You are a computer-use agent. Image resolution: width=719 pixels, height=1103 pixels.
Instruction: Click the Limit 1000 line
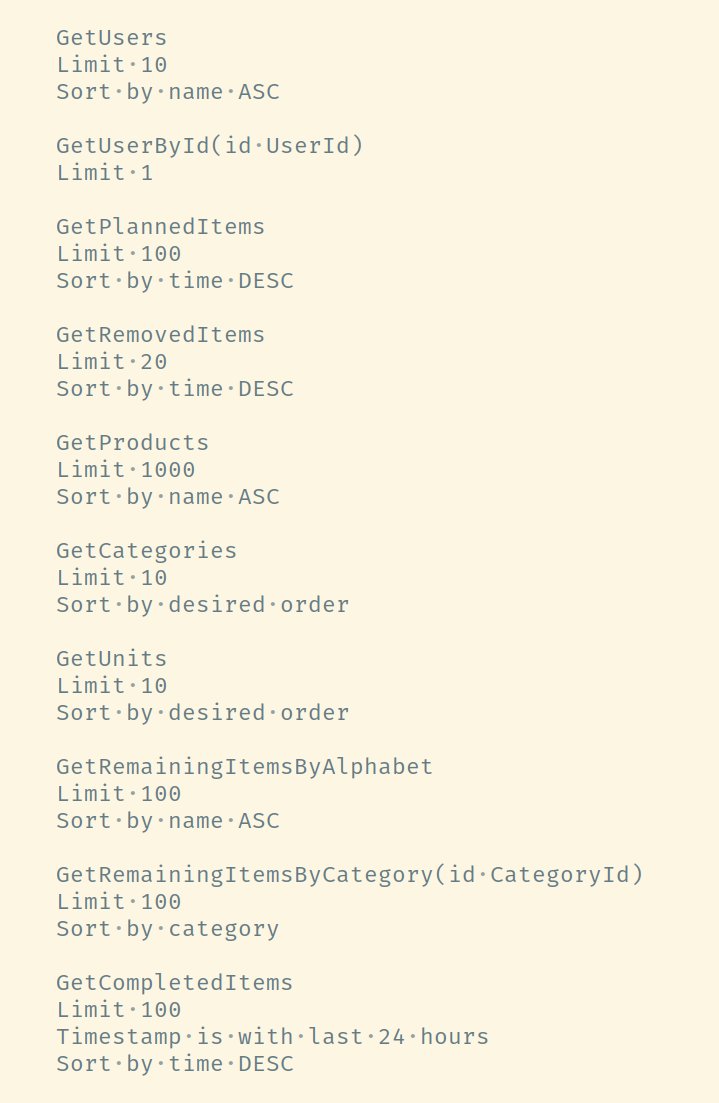click(125, 470)
